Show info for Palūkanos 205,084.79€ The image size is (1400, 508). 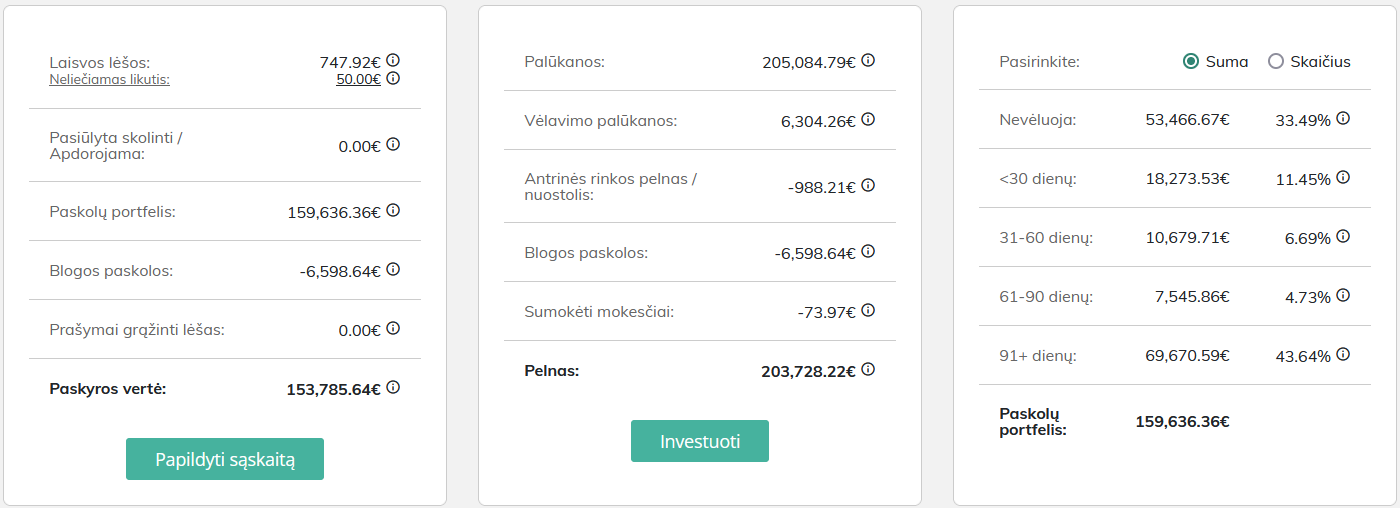pos(868,60)
